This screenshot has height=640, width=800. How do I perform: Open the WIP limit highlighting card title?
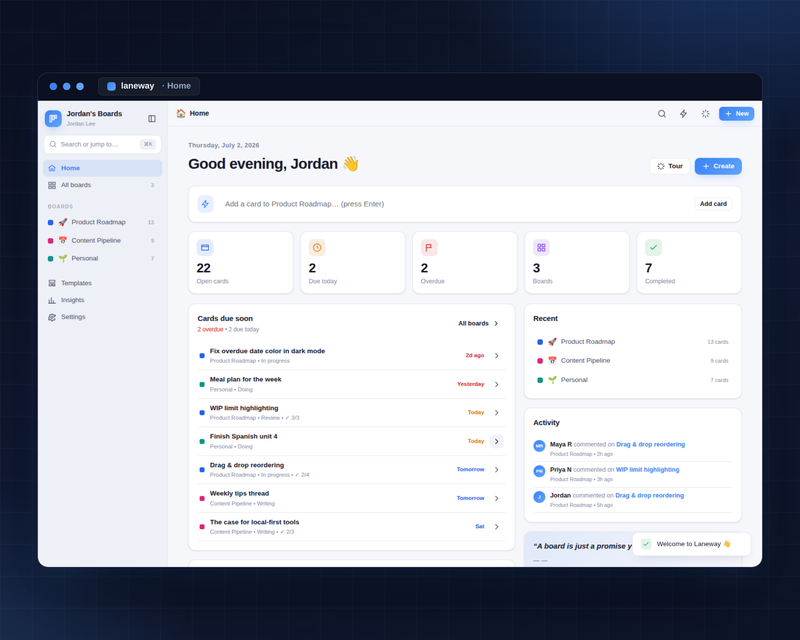coord(244,408)
